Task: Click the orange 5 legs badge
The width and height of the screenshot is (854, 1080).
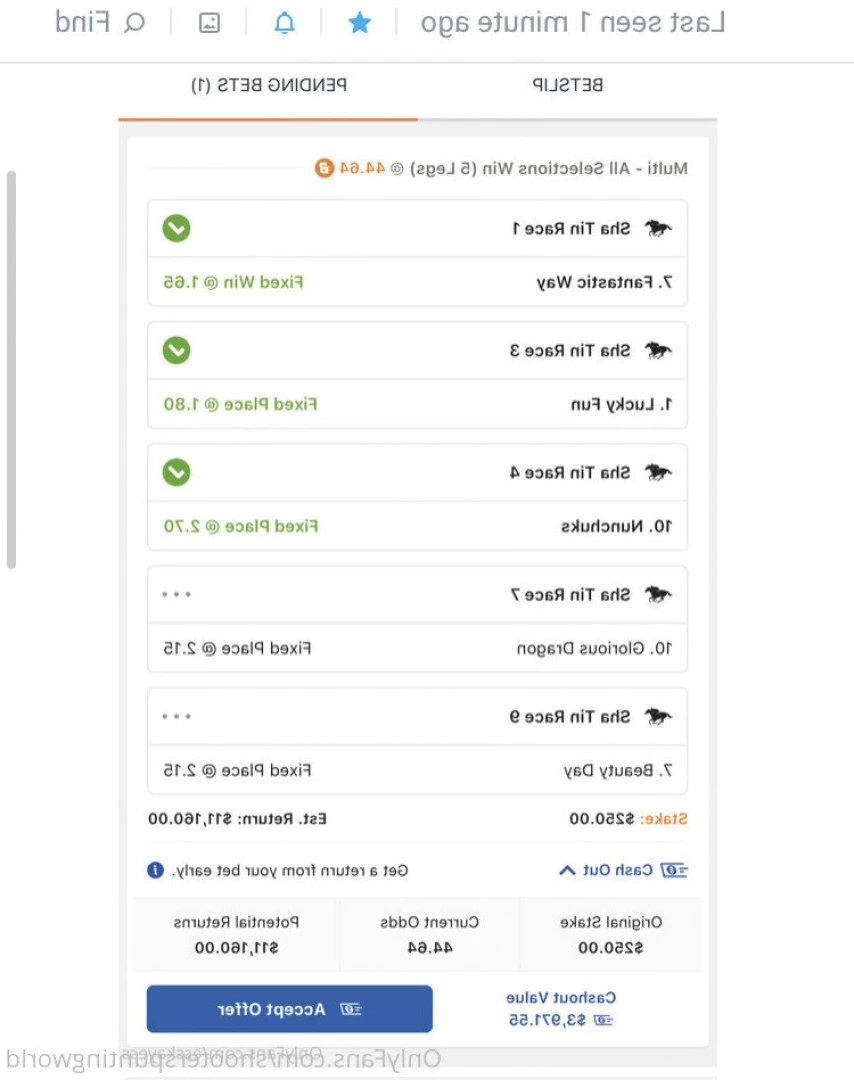Action: coord(324,167)
